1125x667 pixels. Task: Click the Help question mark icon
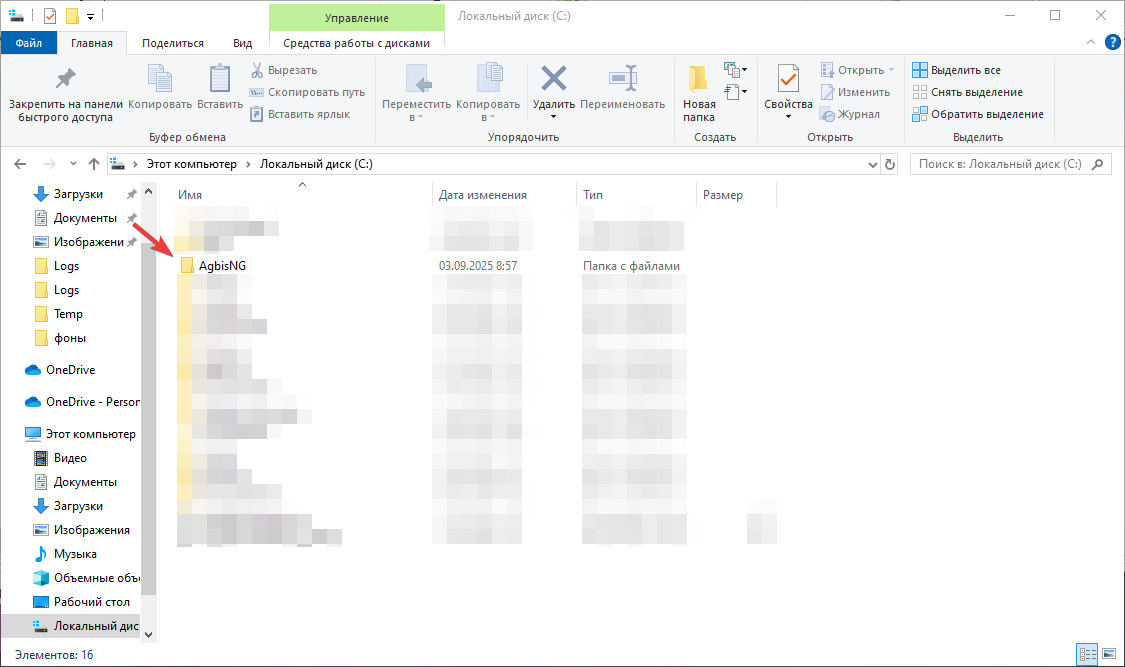pyautogui.click(x=1113, y=42)
